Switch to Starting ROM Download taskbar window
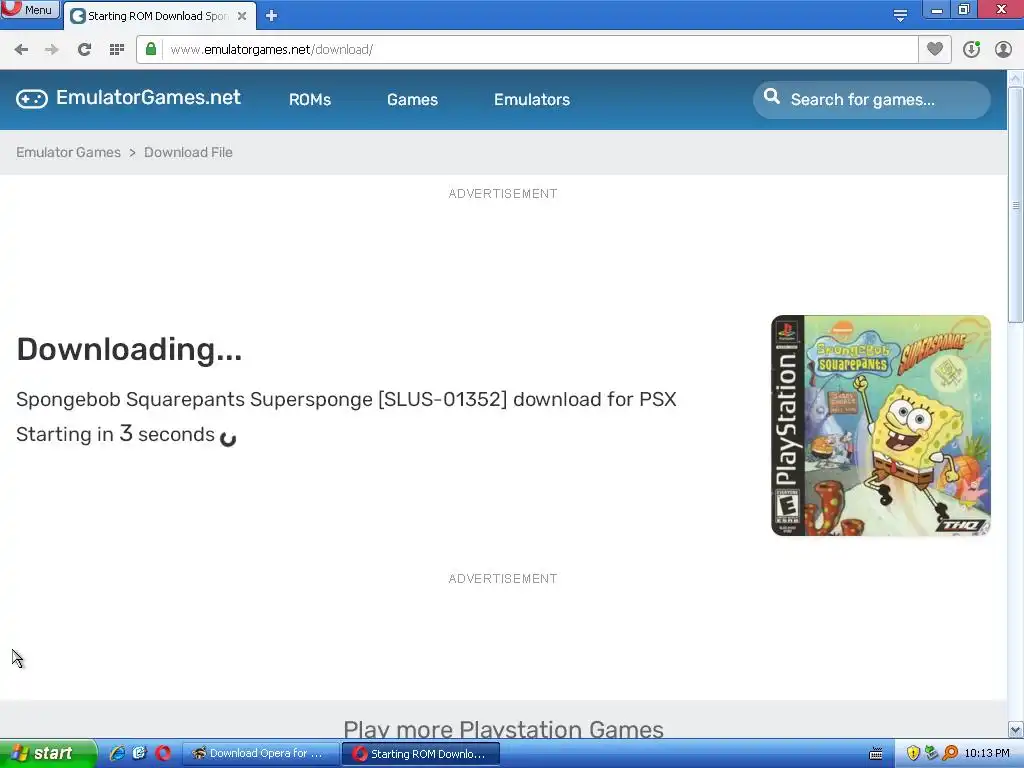The height and width of the screenshot is (768, 1024). pyautogui.click(x=421, y=753)
